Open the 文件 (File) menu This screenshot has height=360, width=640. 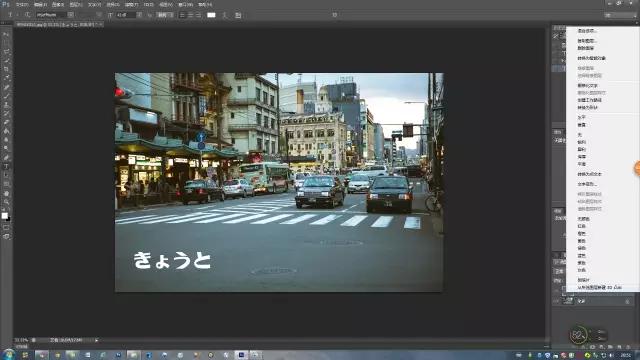pos(22,4)
